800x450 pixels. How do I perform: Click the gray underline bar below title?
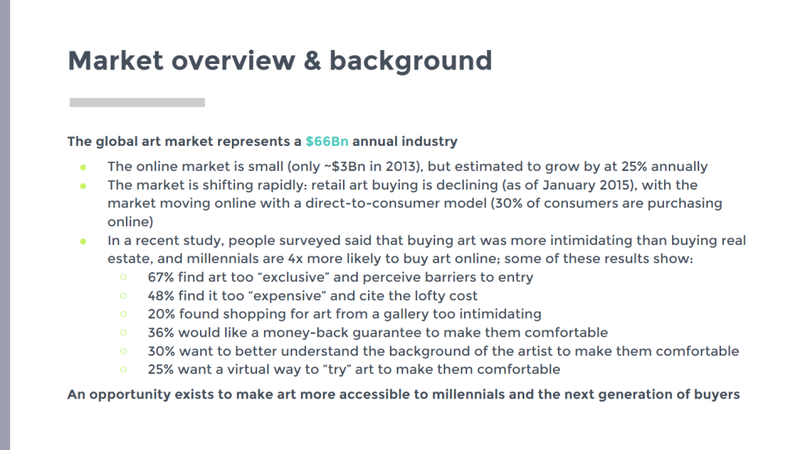(x=137, y=103)
